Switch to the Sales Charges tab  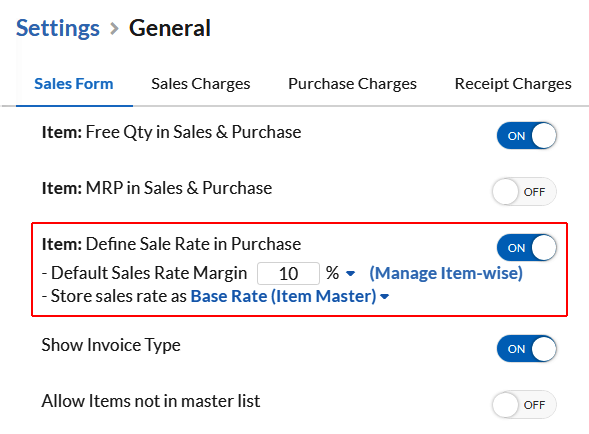(201, 84)
